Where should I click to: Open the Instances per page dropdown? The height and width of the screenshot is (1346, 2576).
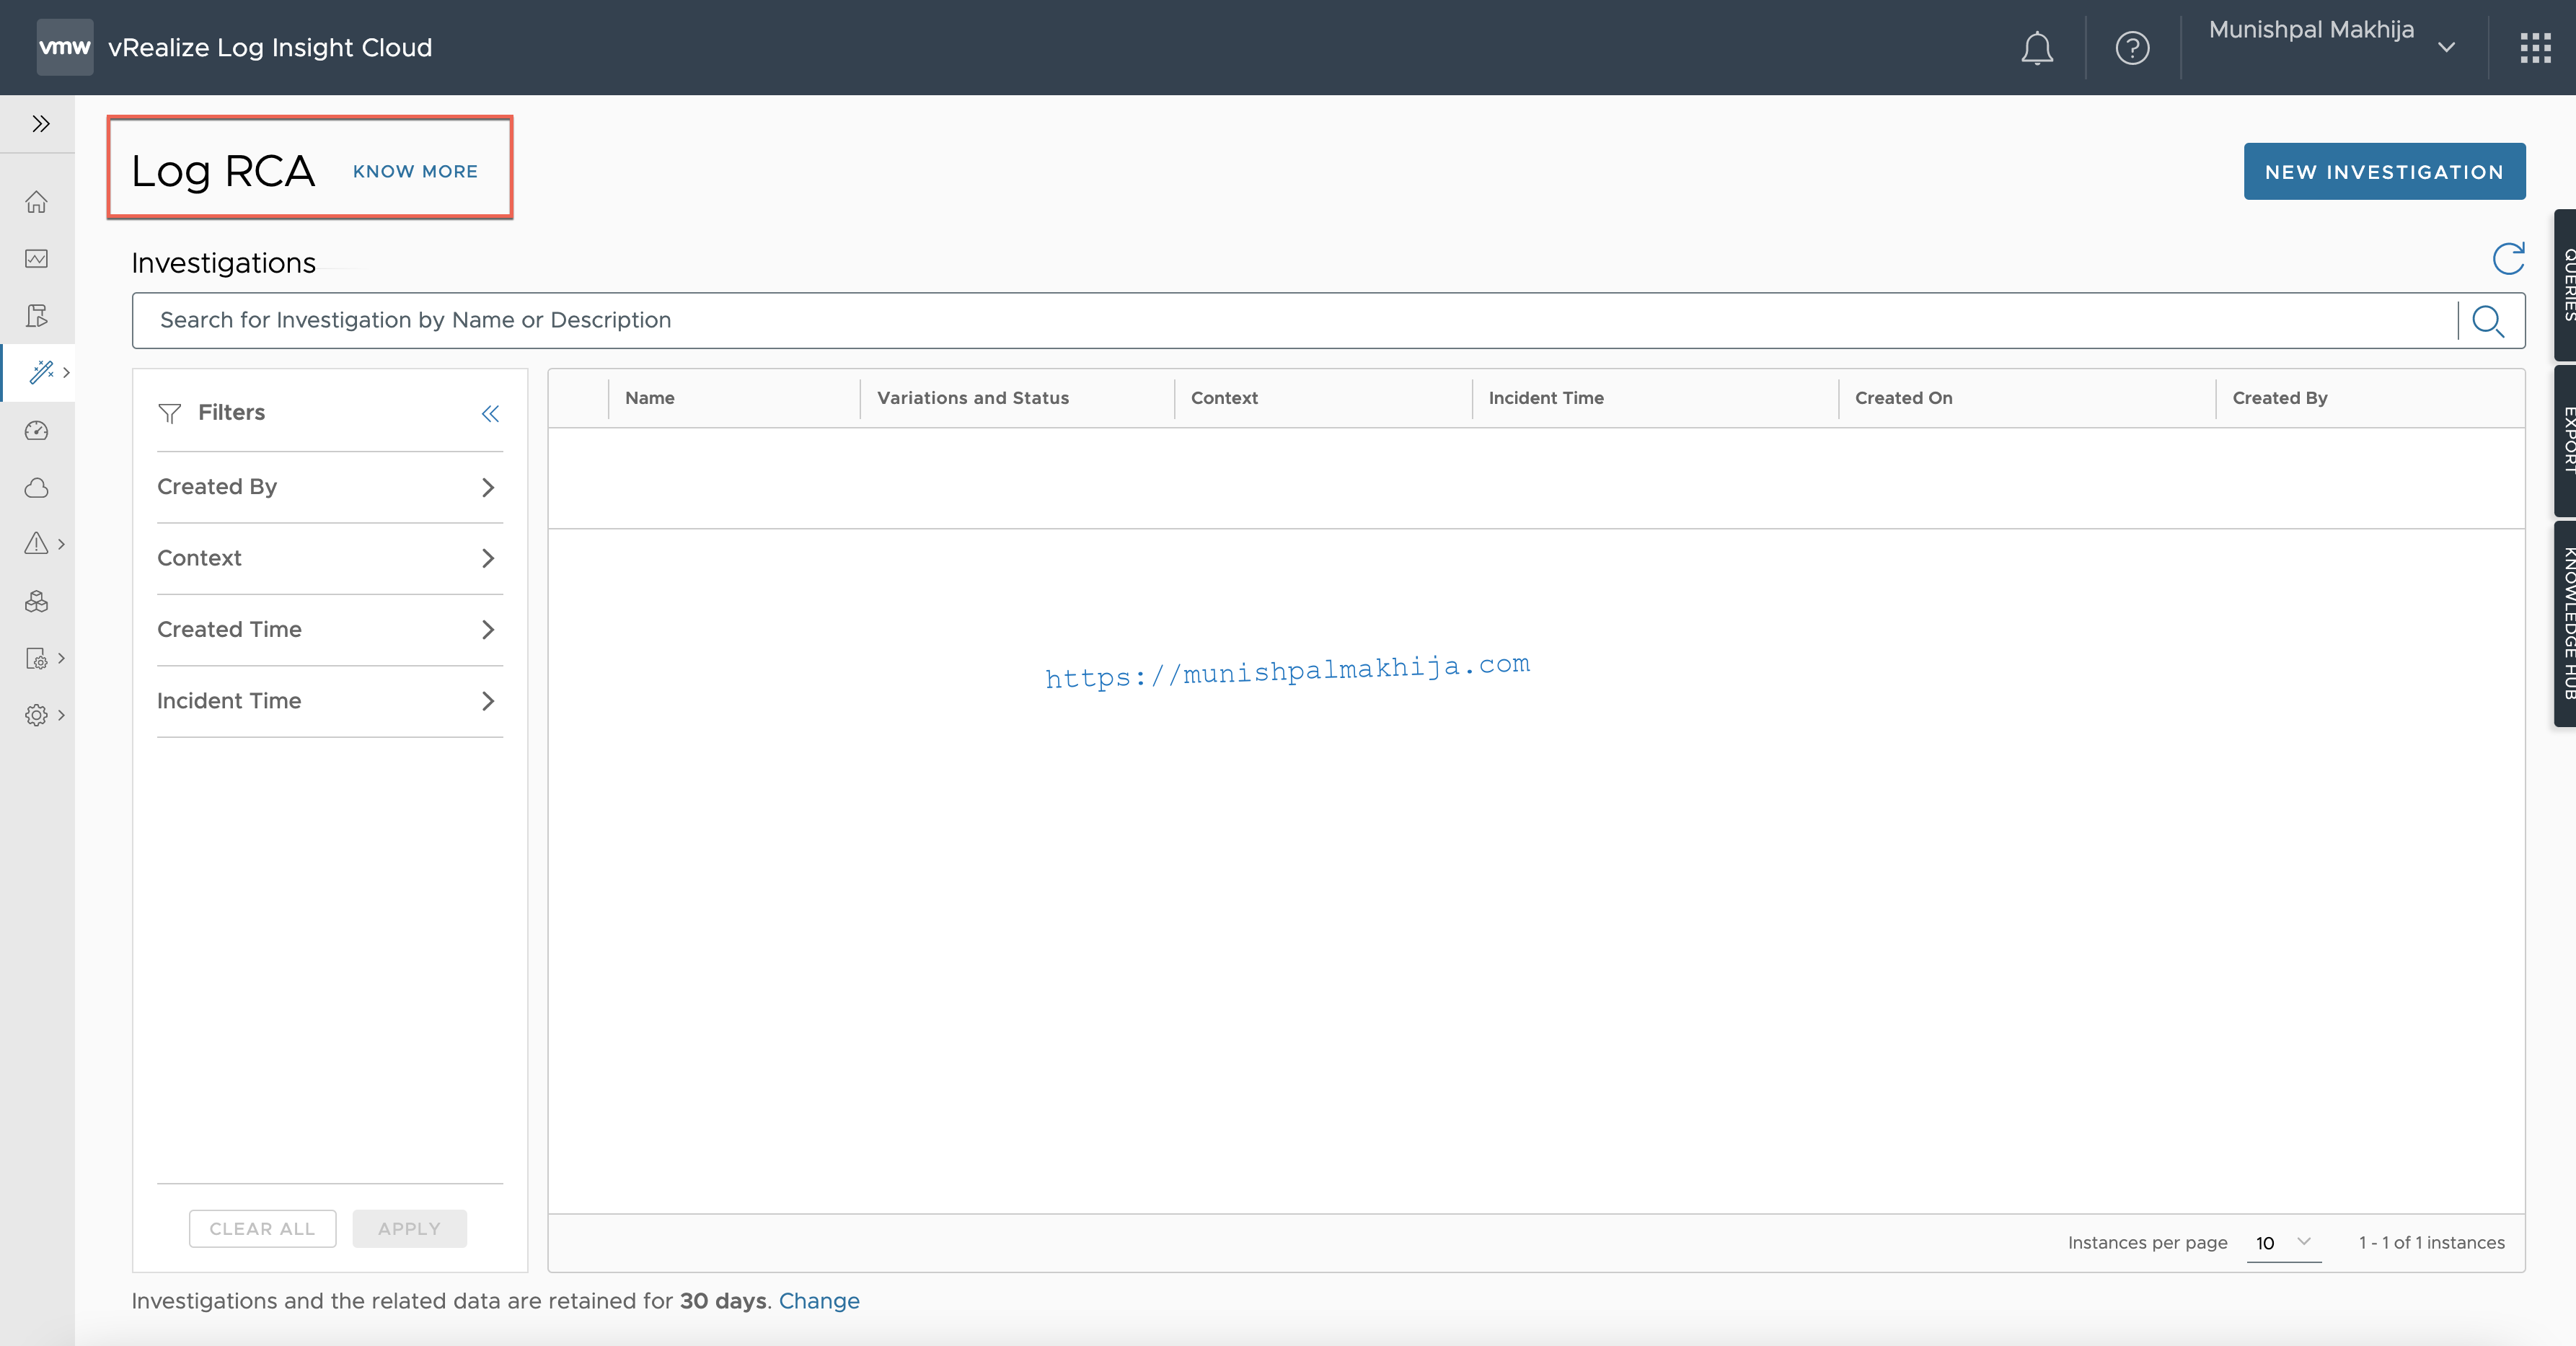click(2283, 1242)
